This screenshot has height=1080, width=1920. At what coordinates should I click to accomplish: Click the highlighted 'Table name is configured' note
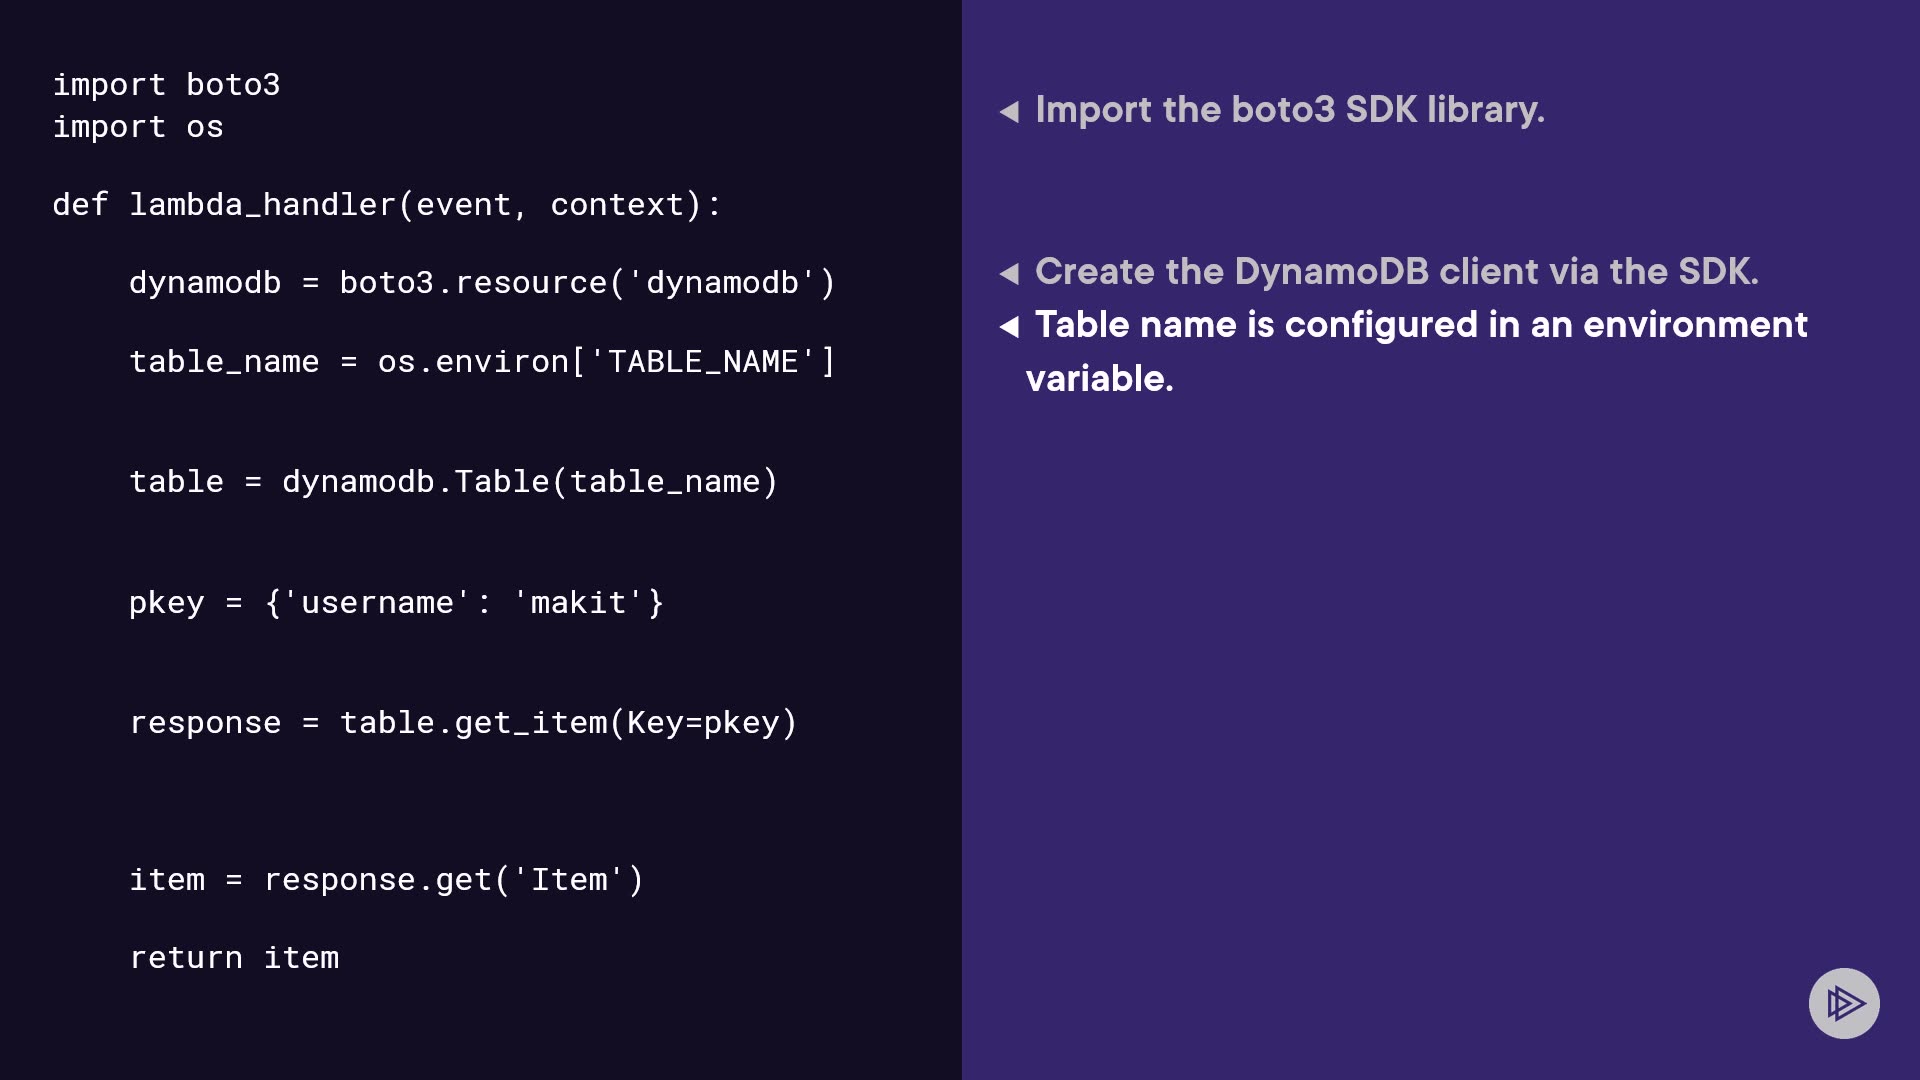(1420, 325)
